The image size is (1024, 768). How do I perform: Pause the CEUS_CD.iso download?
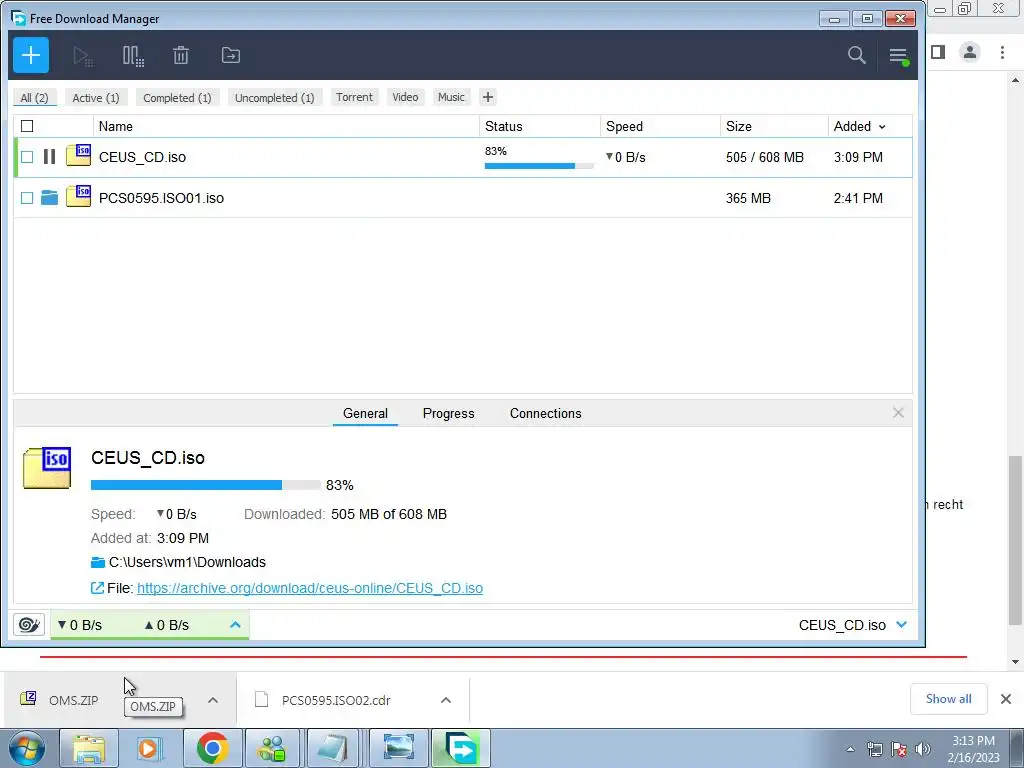(49, 157)
